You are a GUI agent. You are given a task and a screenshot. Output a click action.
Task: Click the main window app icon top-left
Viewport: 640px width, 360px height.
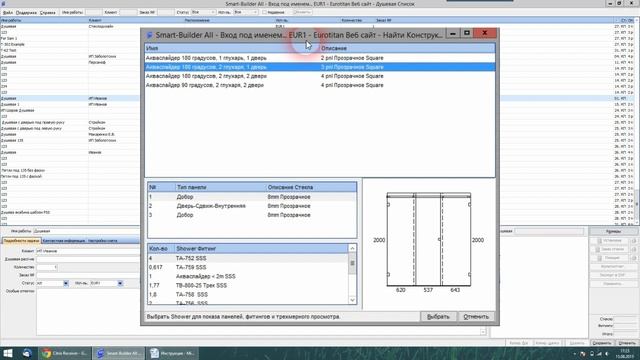tap(3, 4)
